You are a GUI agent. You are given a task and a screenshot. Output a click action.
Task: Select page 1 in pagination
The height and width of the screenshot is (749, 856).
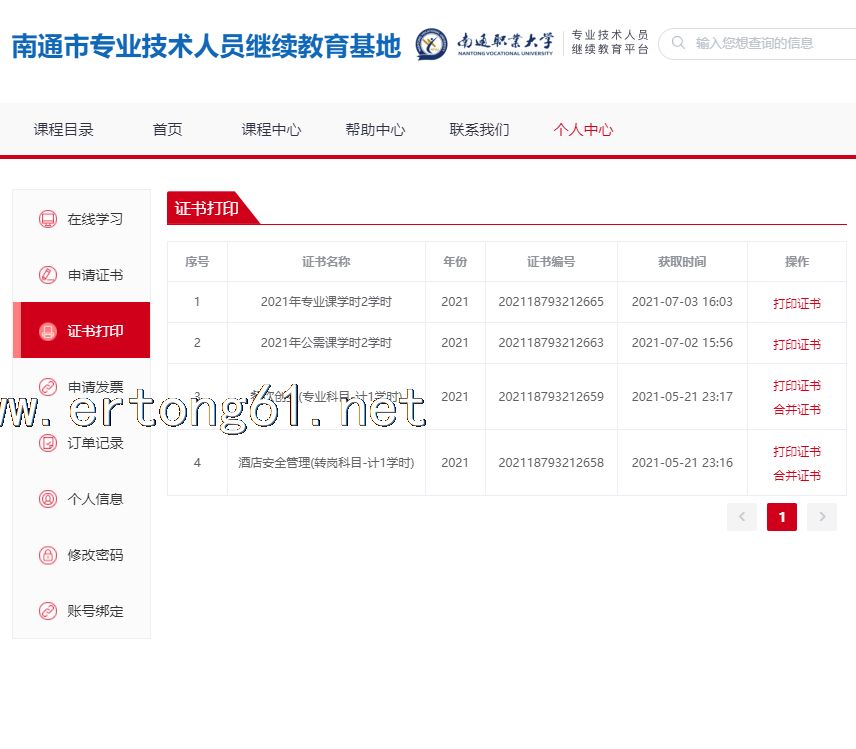coord(782,516)
